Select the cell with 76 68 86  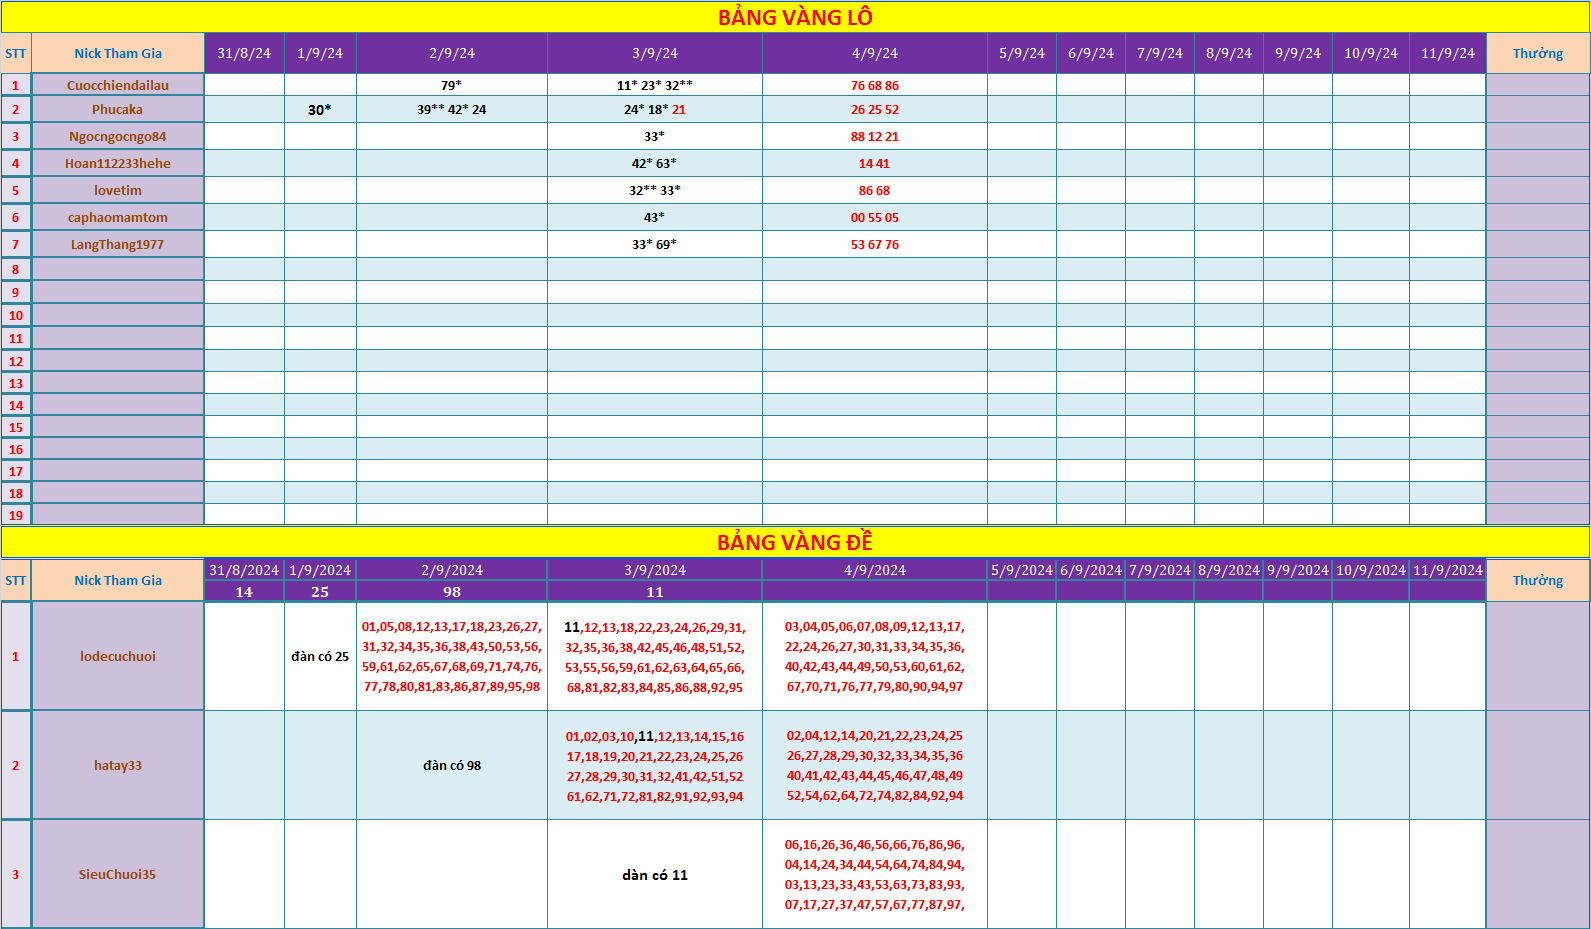point(875,85)
